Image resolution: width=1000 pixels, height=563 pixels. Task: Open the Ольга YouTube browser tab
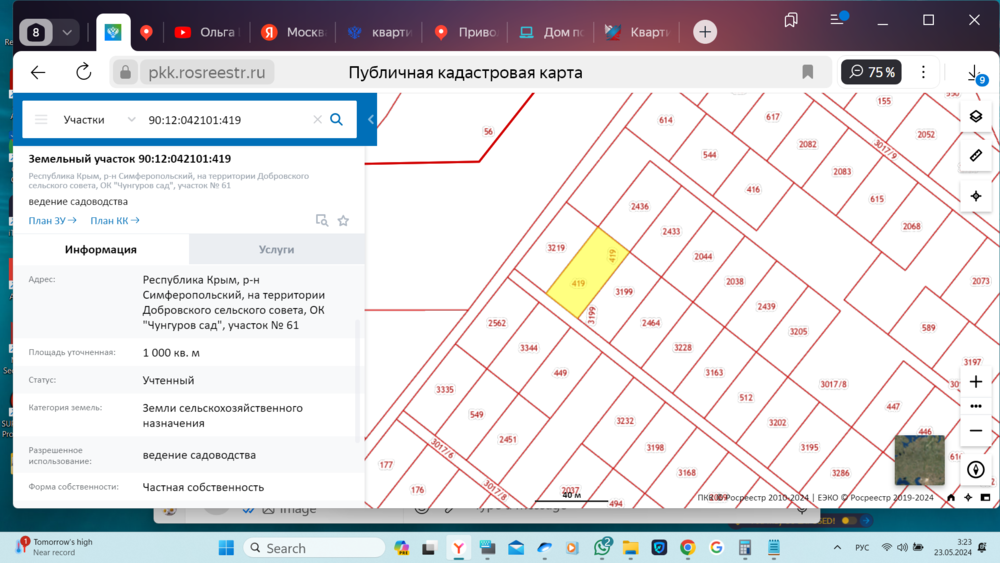pos(207,32)
